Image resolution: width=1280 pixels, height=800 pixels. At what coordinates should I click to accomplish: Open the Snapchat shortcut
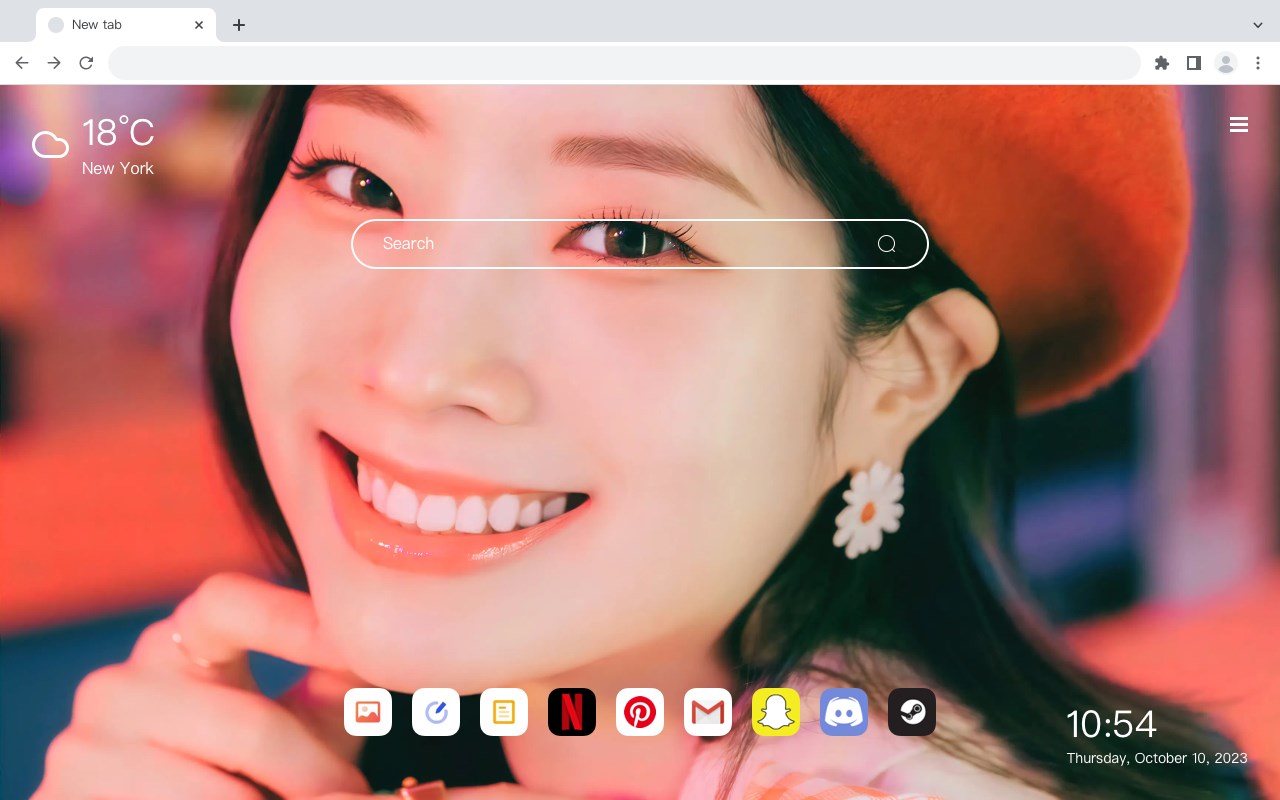pyautogui.click(x=776, y=712)
